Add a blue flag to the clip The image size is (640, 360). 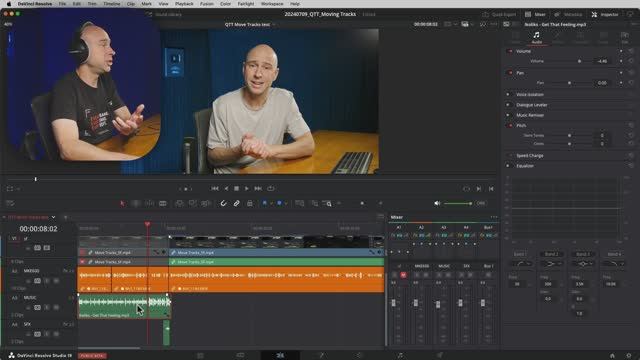[x=264, y=203]
